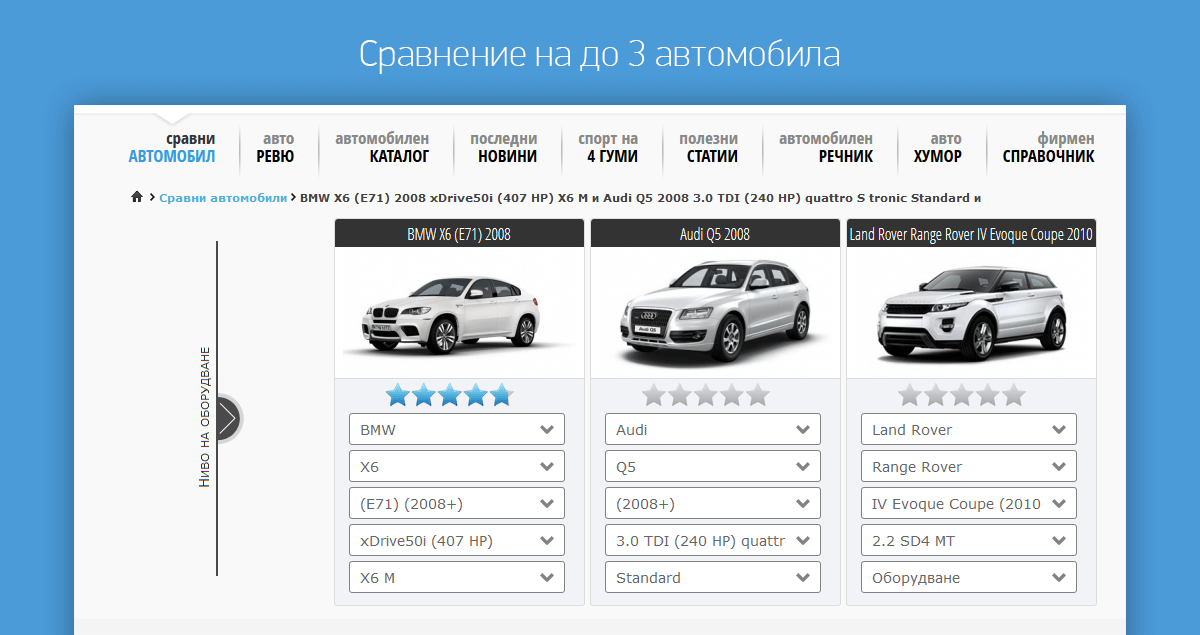This screenshot has width=1200, height=635.
Task: Open the авто РЕВЮ menu item
Action: coord(275,148)
